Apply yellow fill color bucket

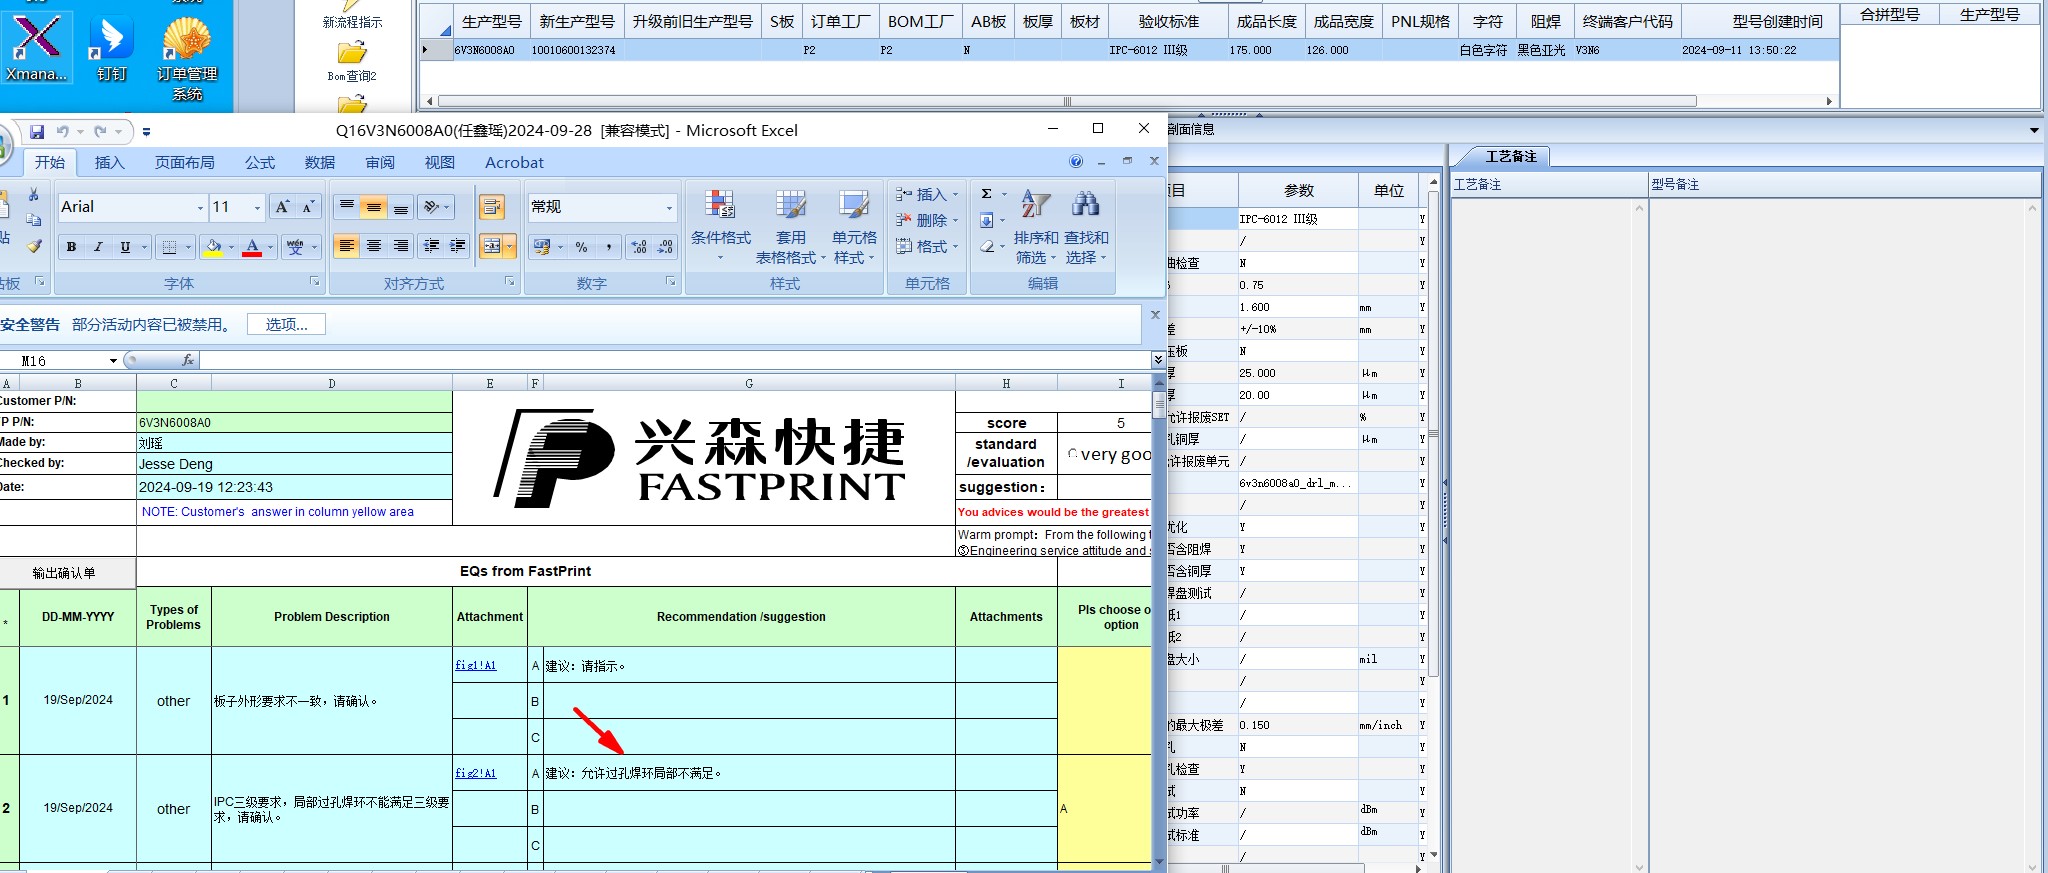point(213,247)
